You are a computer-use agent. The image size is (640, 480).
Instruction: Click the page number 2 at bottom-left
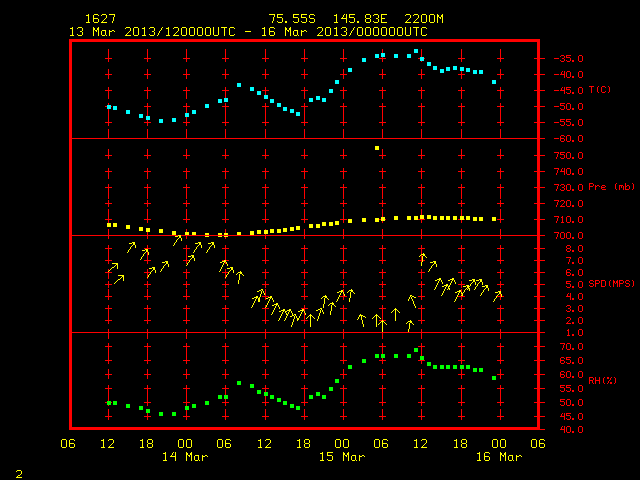click(19, 474)
